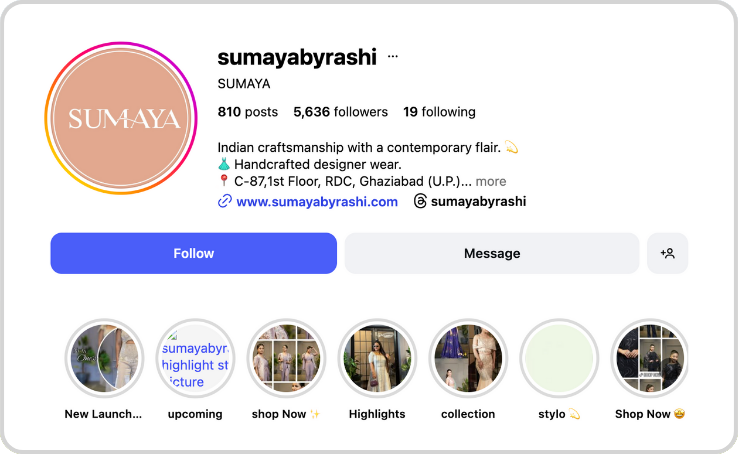Visit www.sumayabyrashi.com website link

pyautogui.click(x=317, y=202)
